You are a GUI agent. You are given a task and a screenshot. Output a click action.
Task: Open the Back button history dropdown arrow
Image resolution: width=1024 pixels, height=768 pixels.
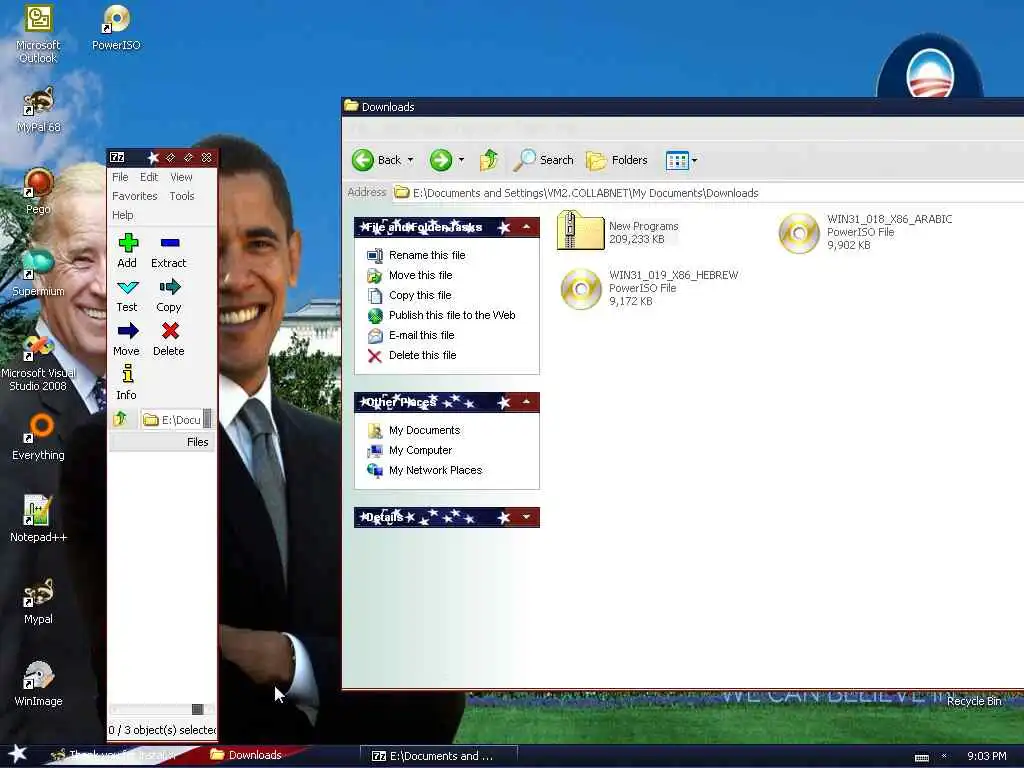[x=411, y=160]
